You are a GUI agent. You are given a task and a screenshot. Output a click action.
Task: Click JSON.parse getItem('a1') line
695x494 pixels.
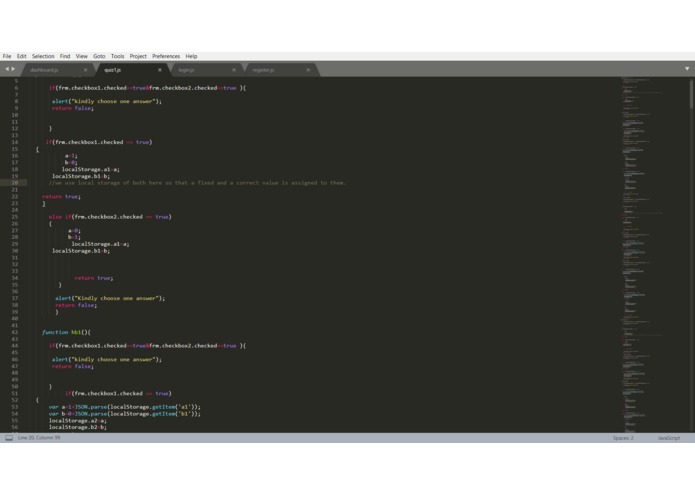(125, 407)
